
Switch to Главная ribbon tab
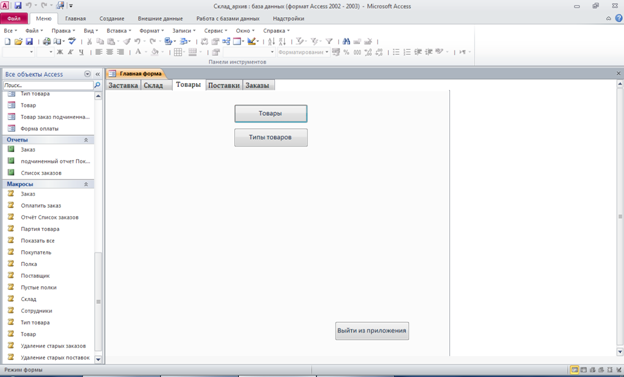coord(75,18)
